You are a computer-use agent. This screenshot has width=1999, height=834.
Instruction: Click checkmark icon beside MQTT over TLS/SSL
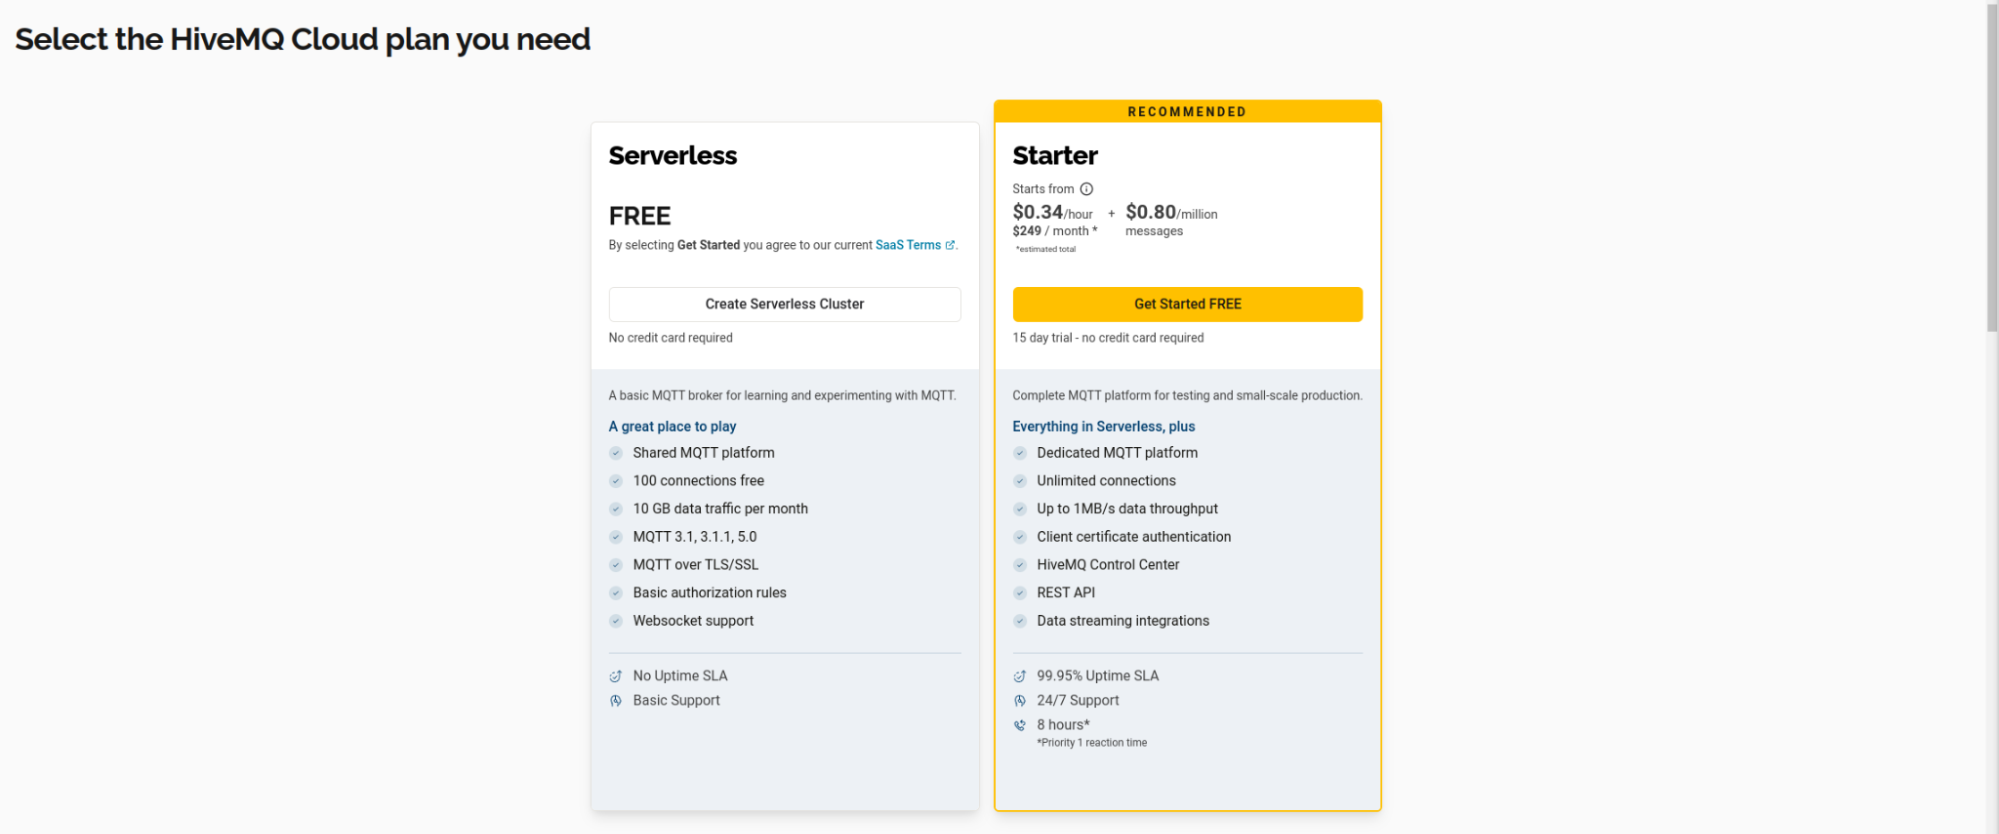coord(616,565)
